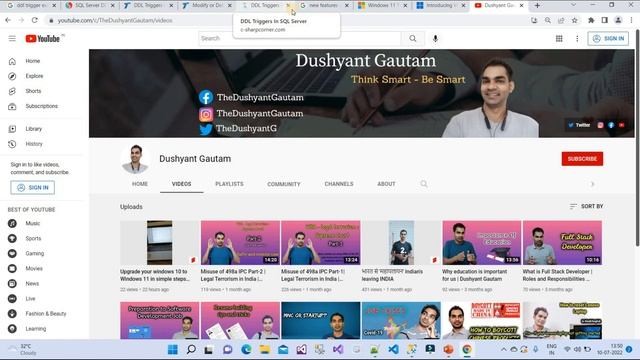Open YouTube settings three-dot menu
Screen dimensions: 640x360
point(577,38)
